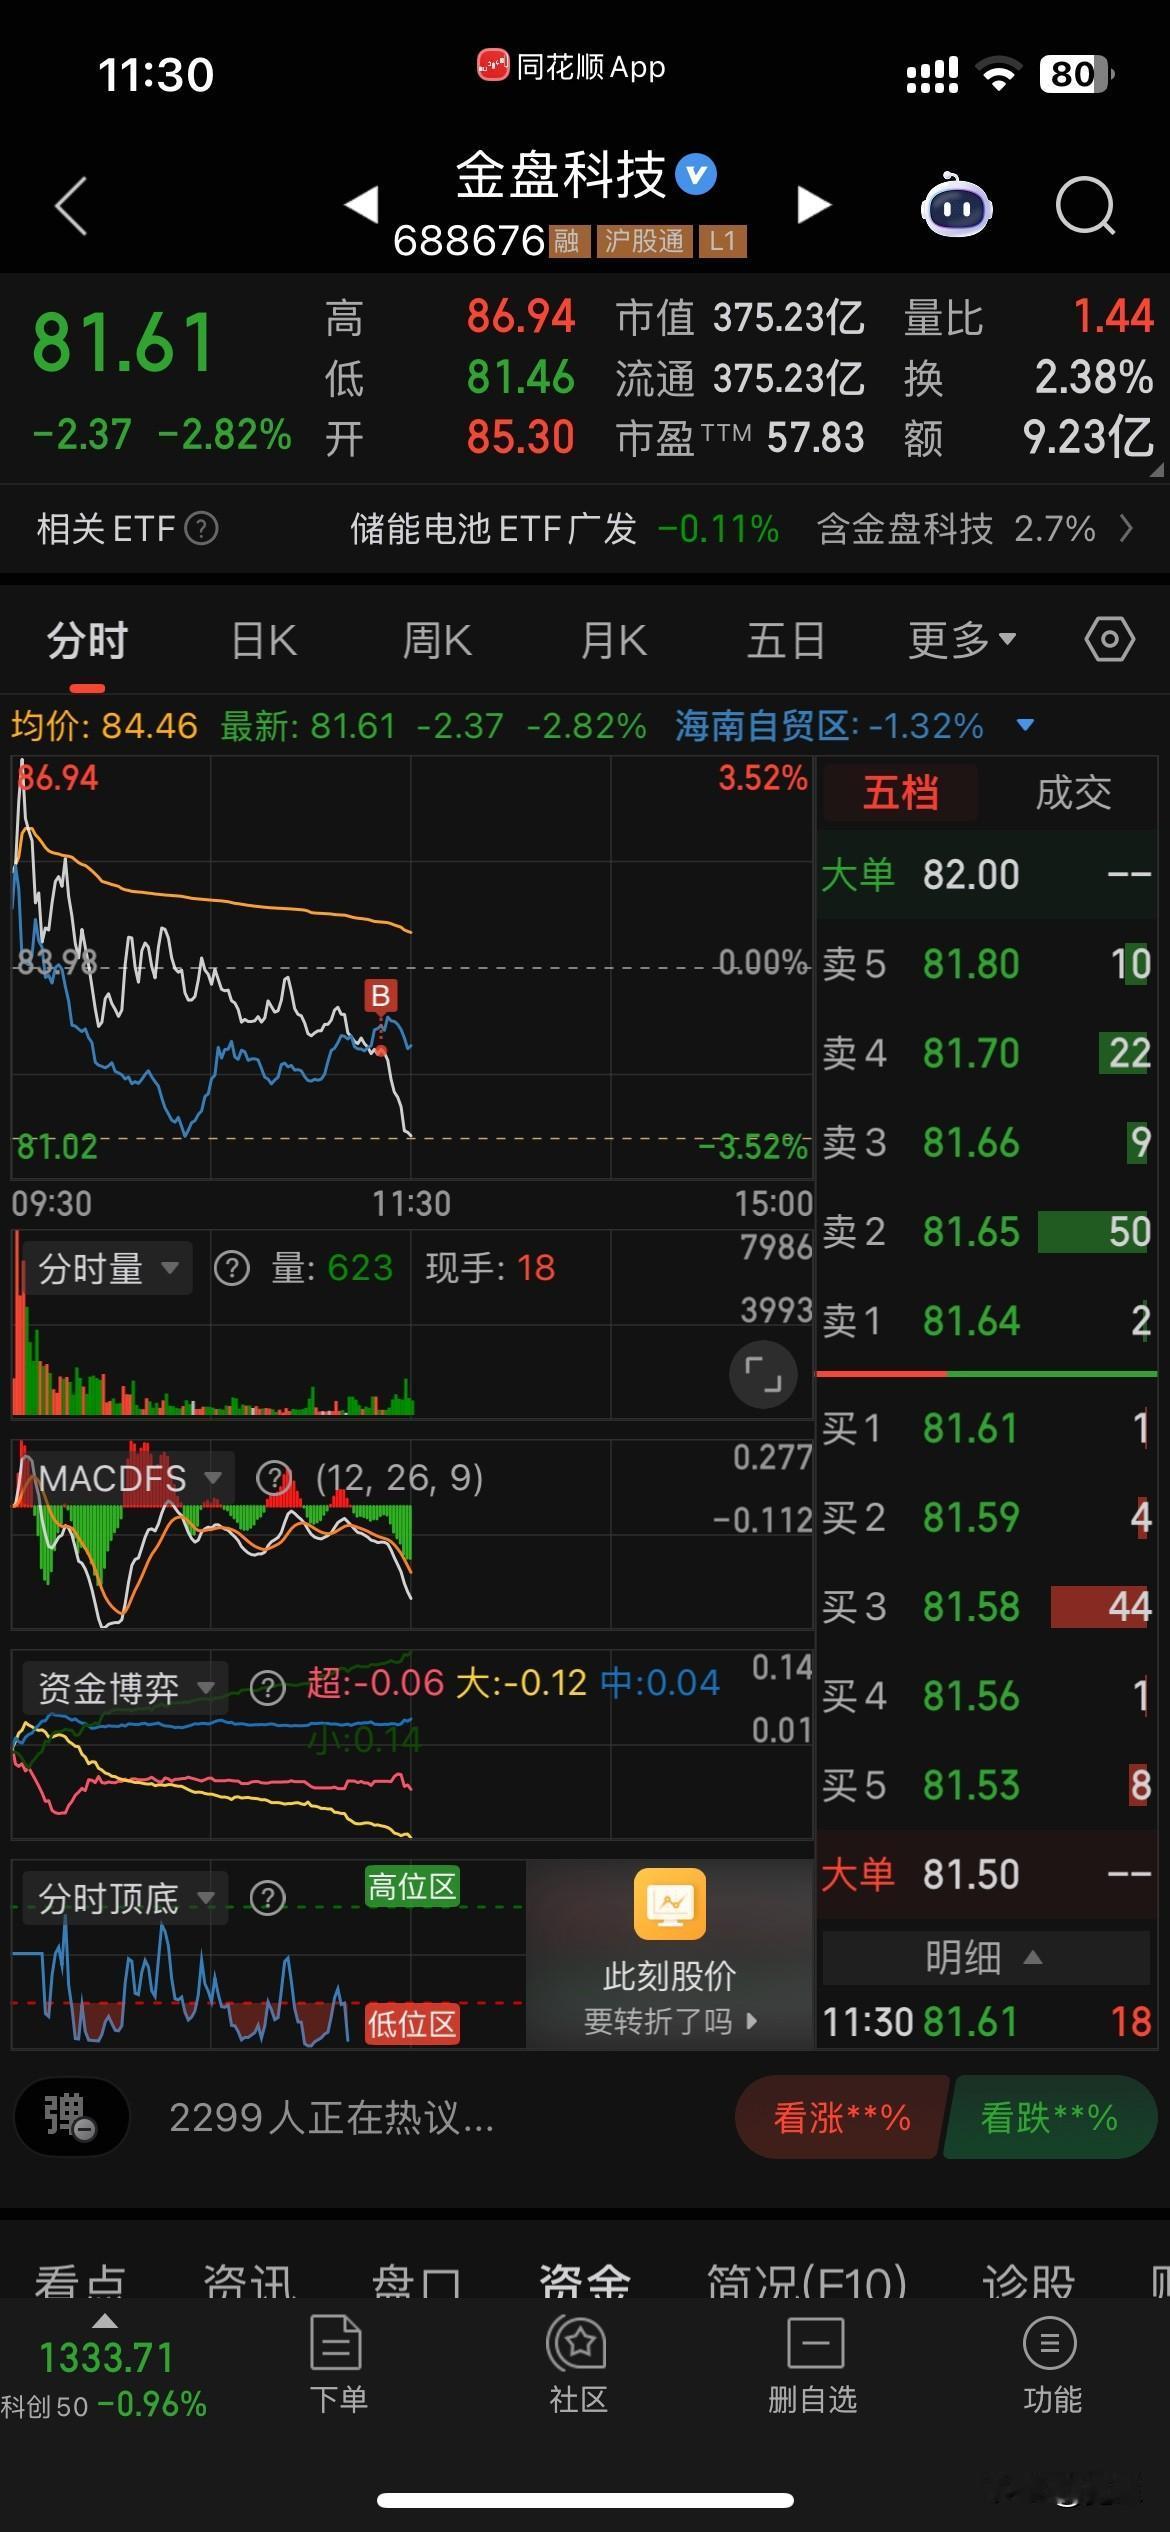Tap upper 大单 82.00 row

pyautogui.click(x=987, y=875)
